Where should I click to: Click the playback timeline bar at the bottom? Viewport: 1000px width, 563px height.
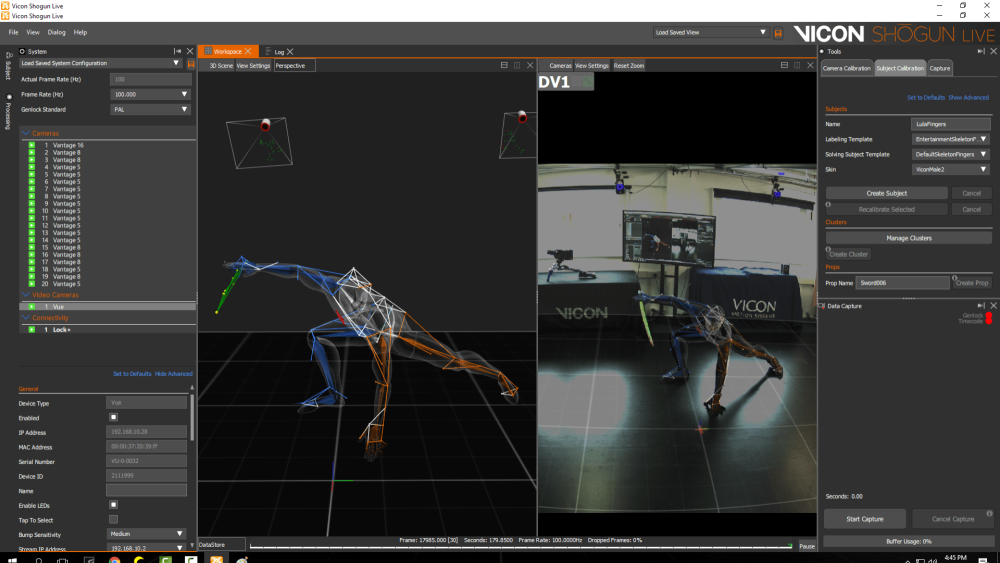520,546
